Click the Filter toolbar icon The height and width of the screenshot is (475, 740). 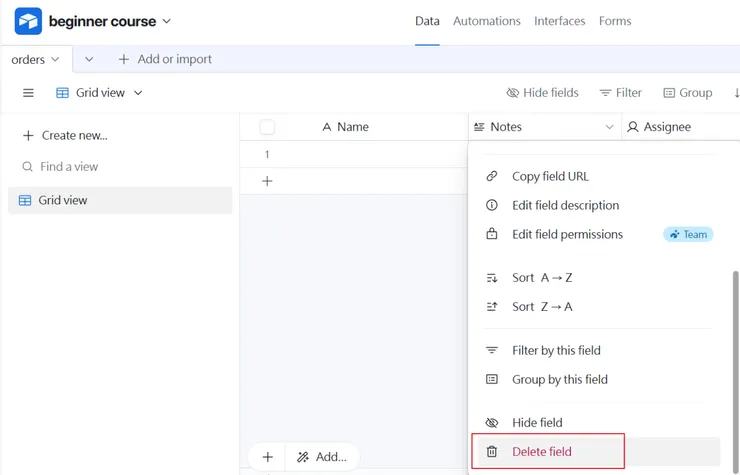(x=605, y=93)
